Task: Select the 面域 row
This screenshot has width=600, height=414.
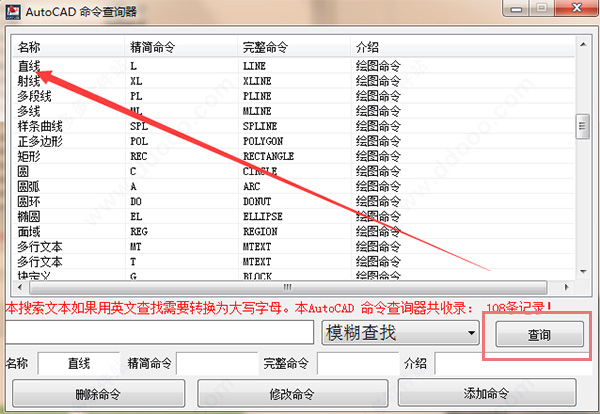Action: (293, 231)
